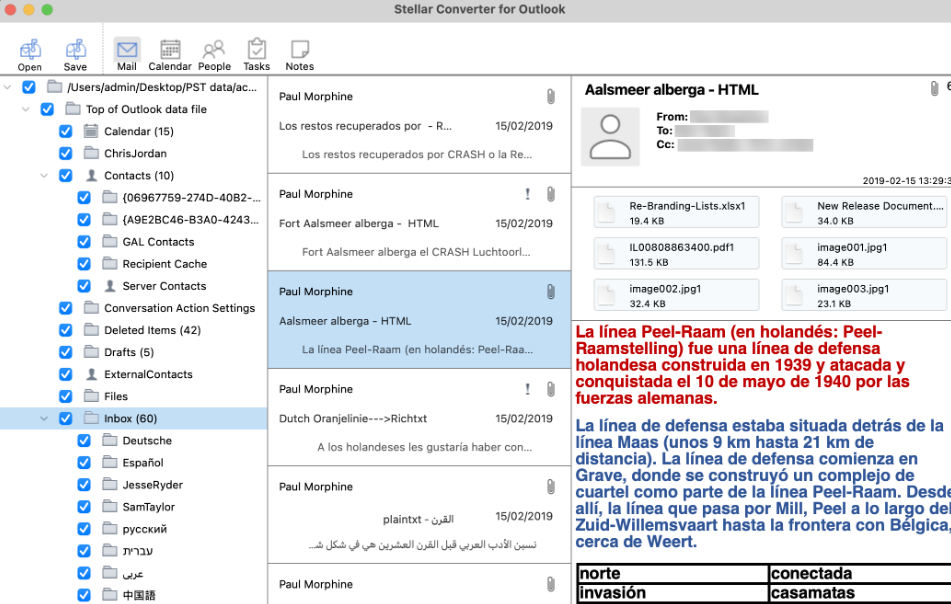Click the Calendar (15) folder icon

[x=91, y=131]
